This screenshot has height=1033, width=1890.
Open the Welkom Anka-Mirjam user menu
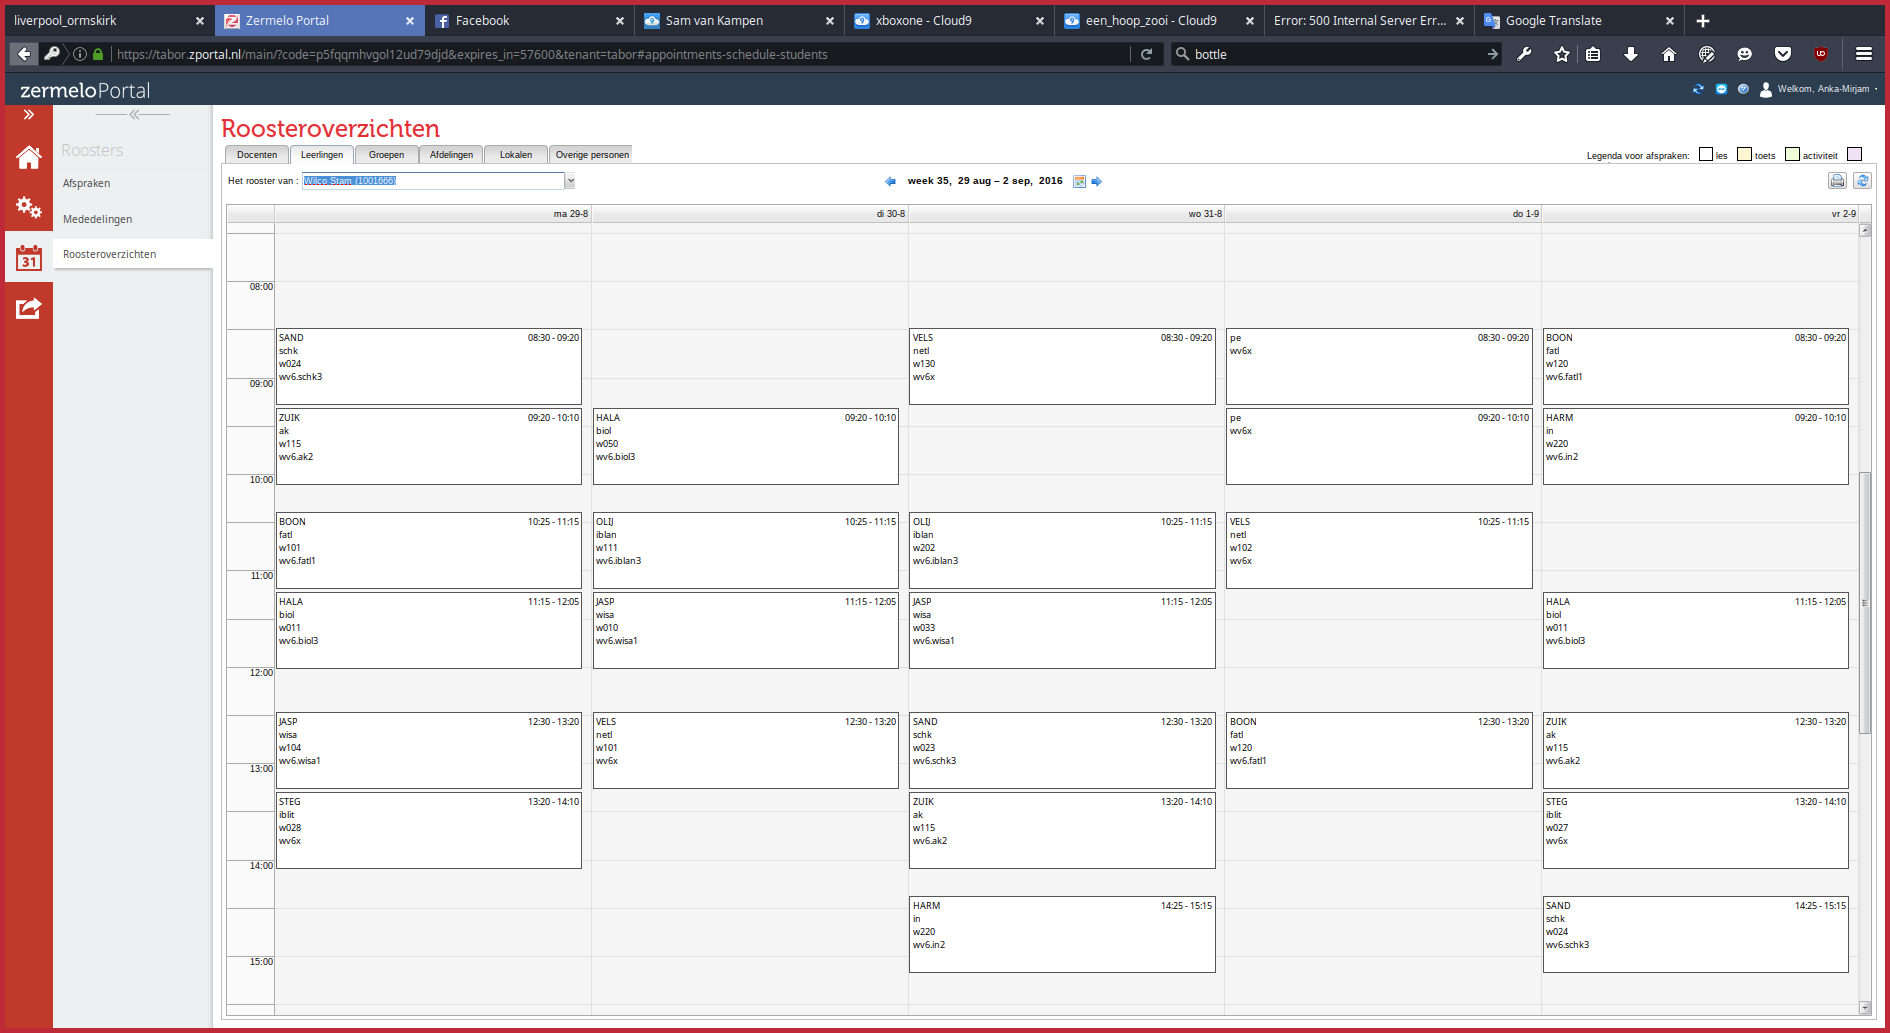coord(1818,89)
